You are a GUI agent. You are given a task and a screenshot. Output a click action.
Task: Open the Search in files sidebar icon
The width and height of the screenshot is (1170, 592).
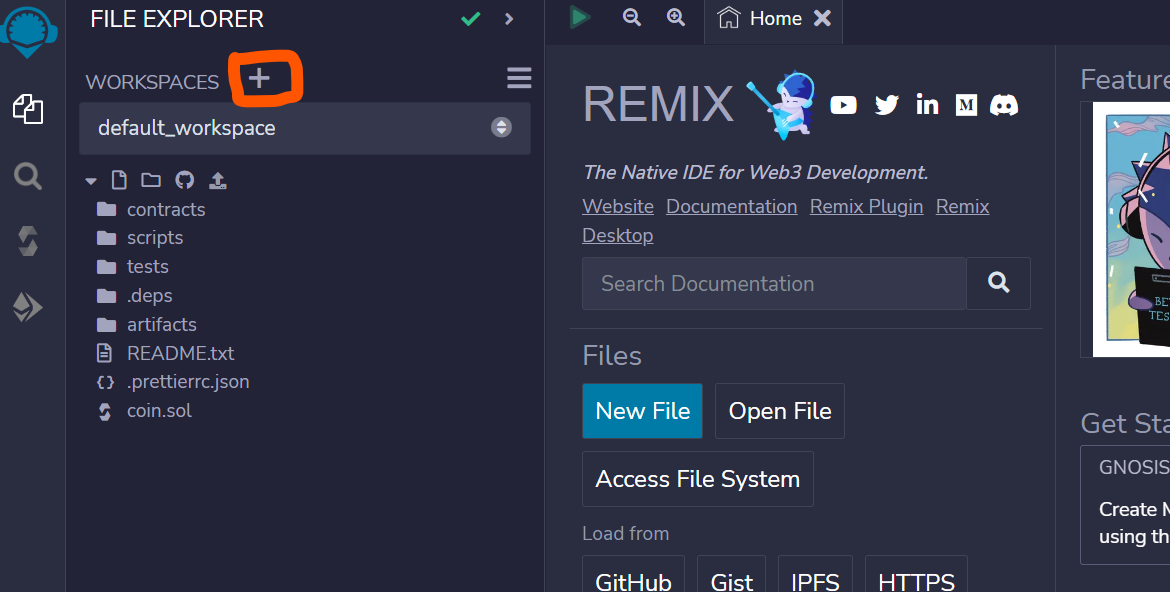[27, 178]
